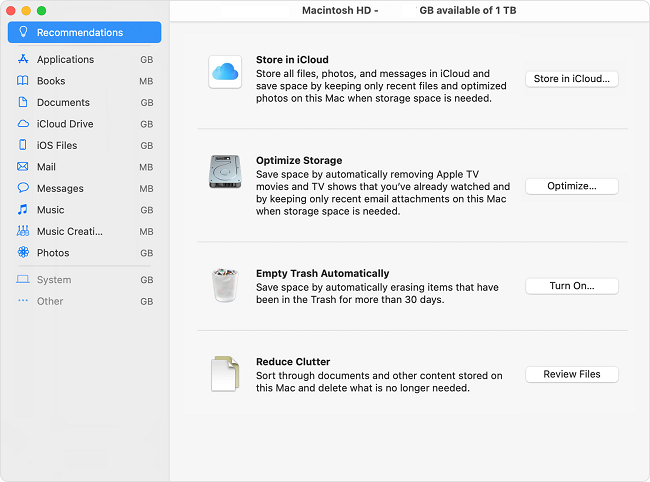Viewport: 650px width, 482px height.
Task: Click the Review Files button
Action: pyautogui.click(x=572, y=374)
